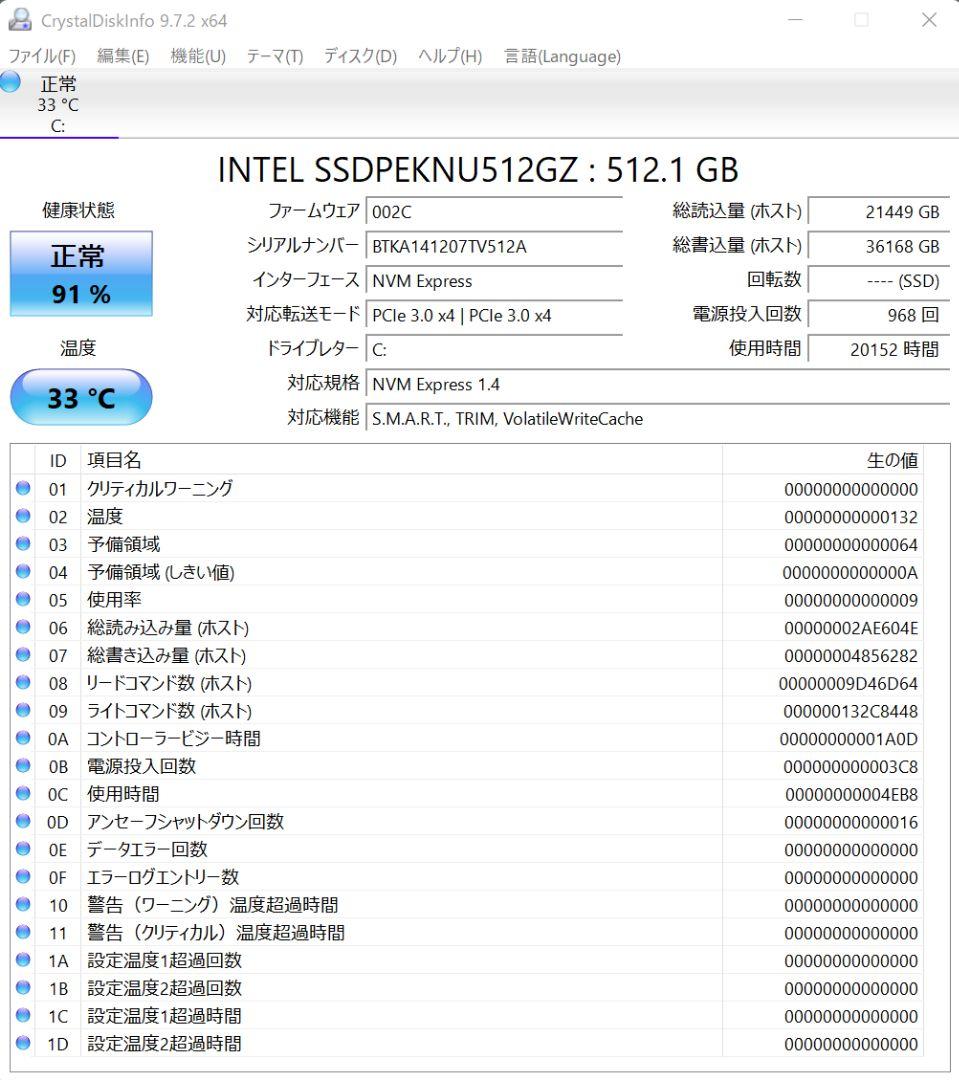Screen dimensions: 959x1080
Task: Click power on hours value 20152 時間
Action: [x=879, y=350]
